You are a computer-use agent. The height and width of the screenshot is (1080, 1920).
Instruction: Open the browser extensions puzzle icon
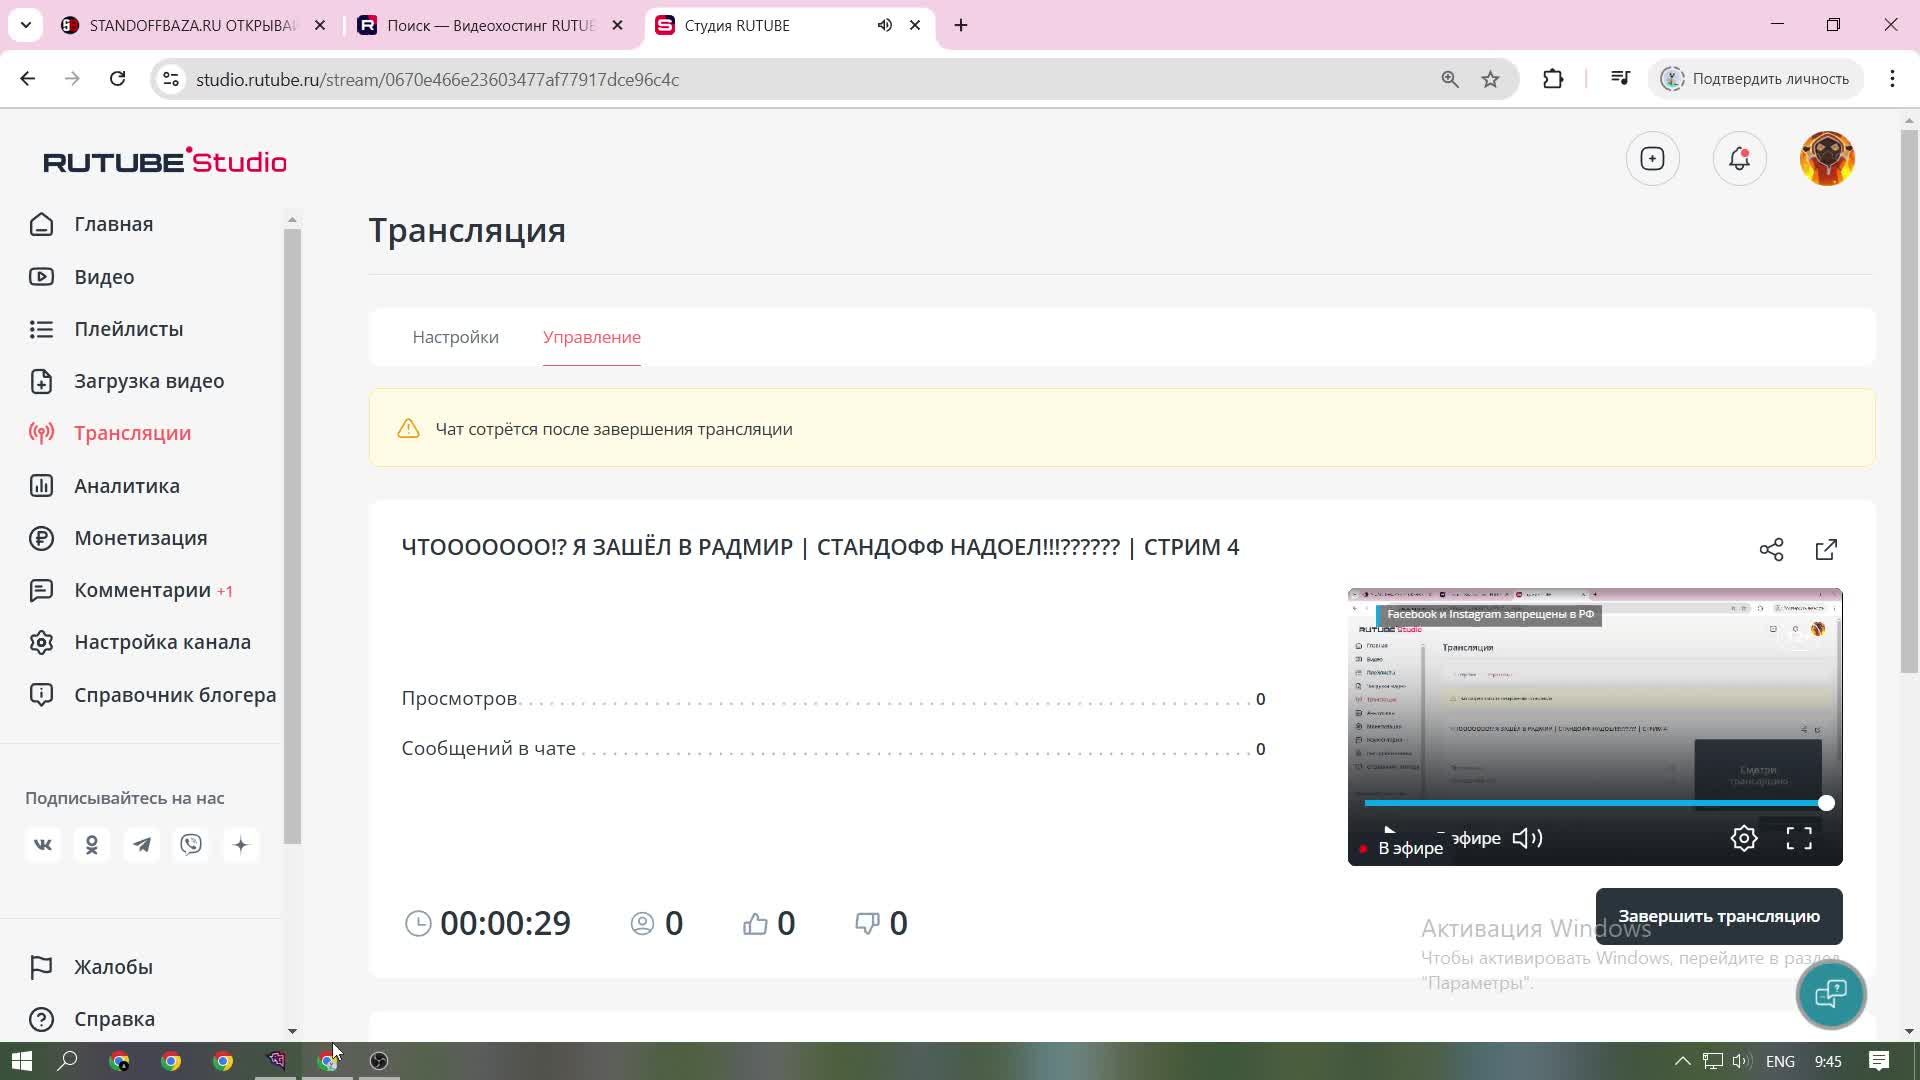(x=1553, y=79)
